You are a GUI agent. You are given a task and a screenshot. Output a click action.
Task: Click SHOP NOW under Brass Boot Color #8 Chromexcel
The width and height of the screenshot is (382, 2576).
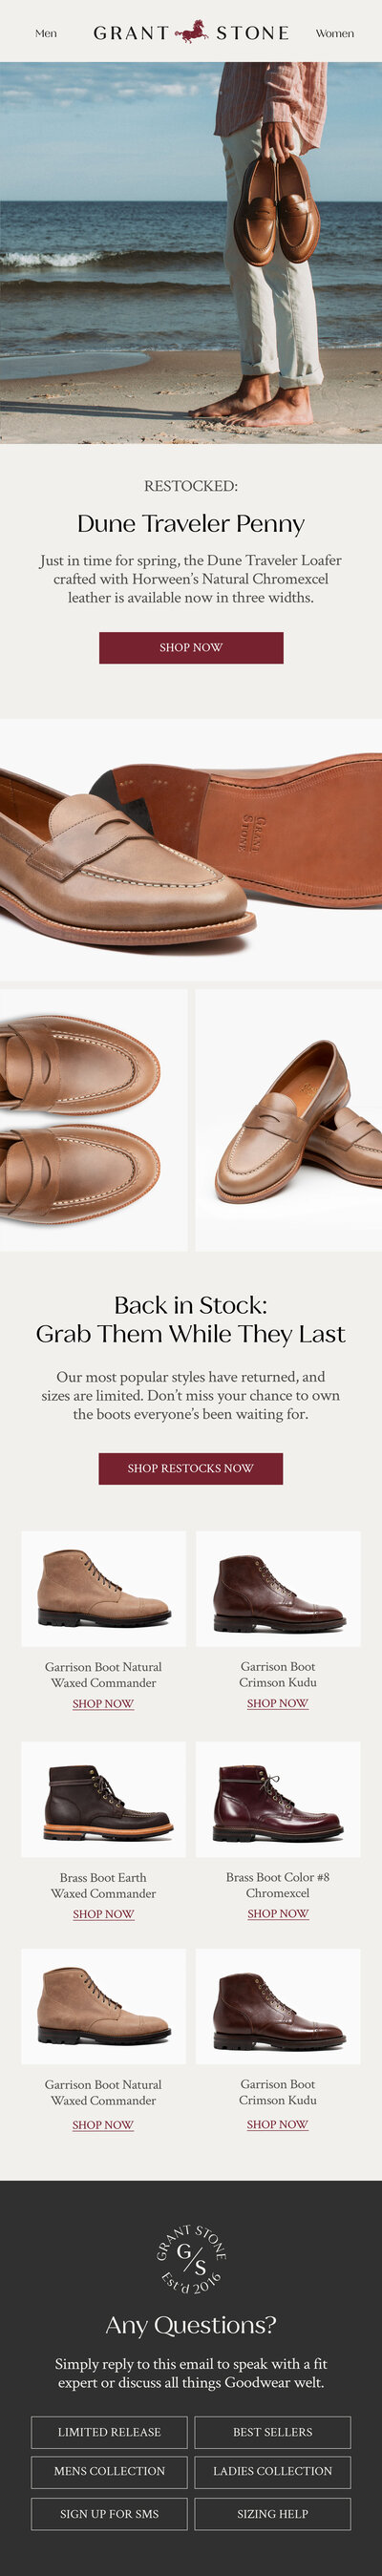278,1913
